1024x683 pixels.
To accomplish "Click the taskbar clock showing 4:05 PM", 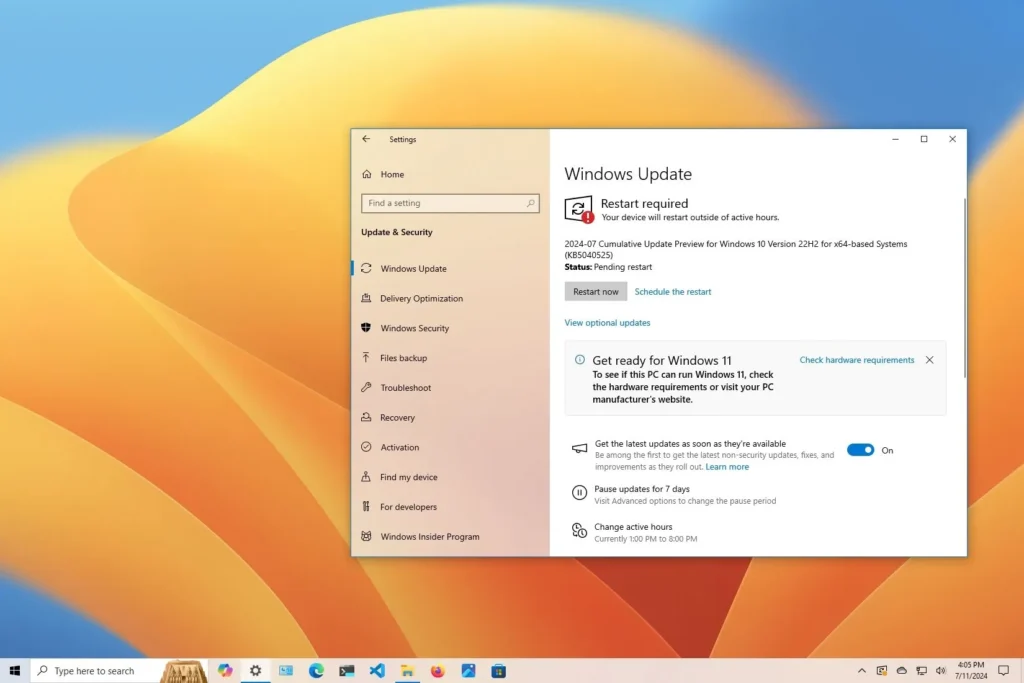I will (x=972, y=671).
